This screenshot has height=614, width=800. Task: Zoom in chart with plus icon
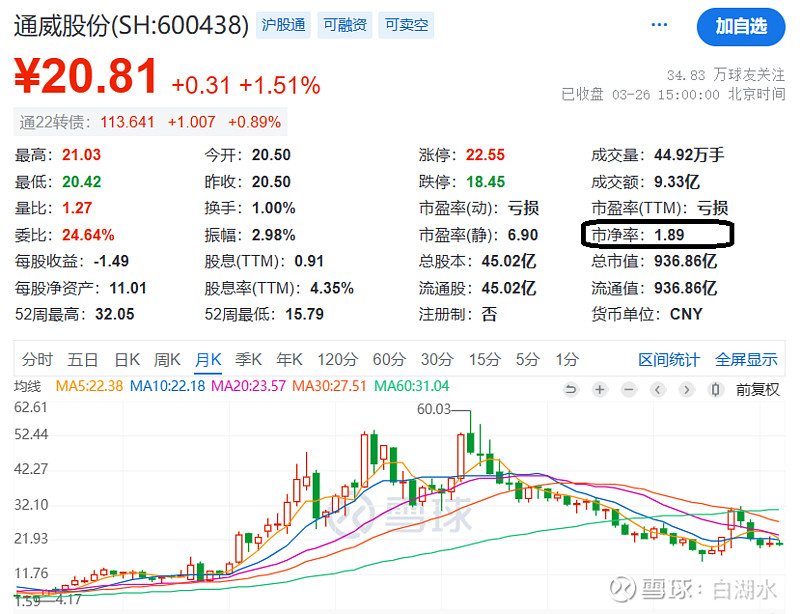pyautogui.click(x=600, y=390)
